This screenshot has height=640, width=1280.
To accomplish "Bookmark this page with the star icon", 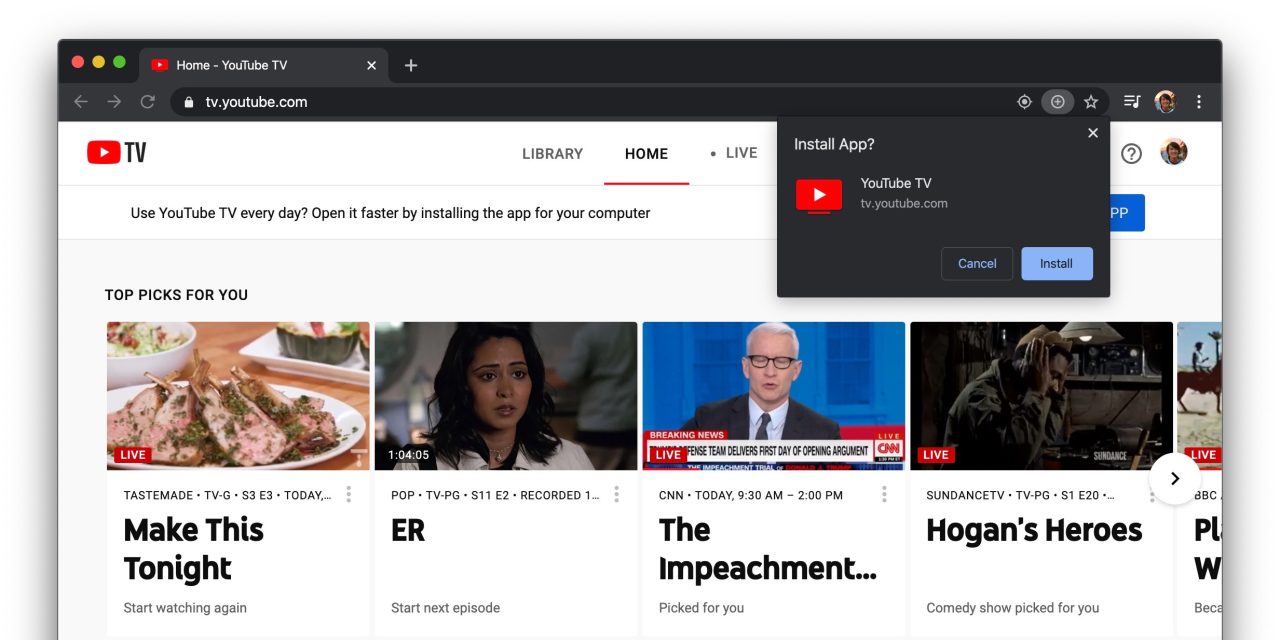I will coord(1091,102).
